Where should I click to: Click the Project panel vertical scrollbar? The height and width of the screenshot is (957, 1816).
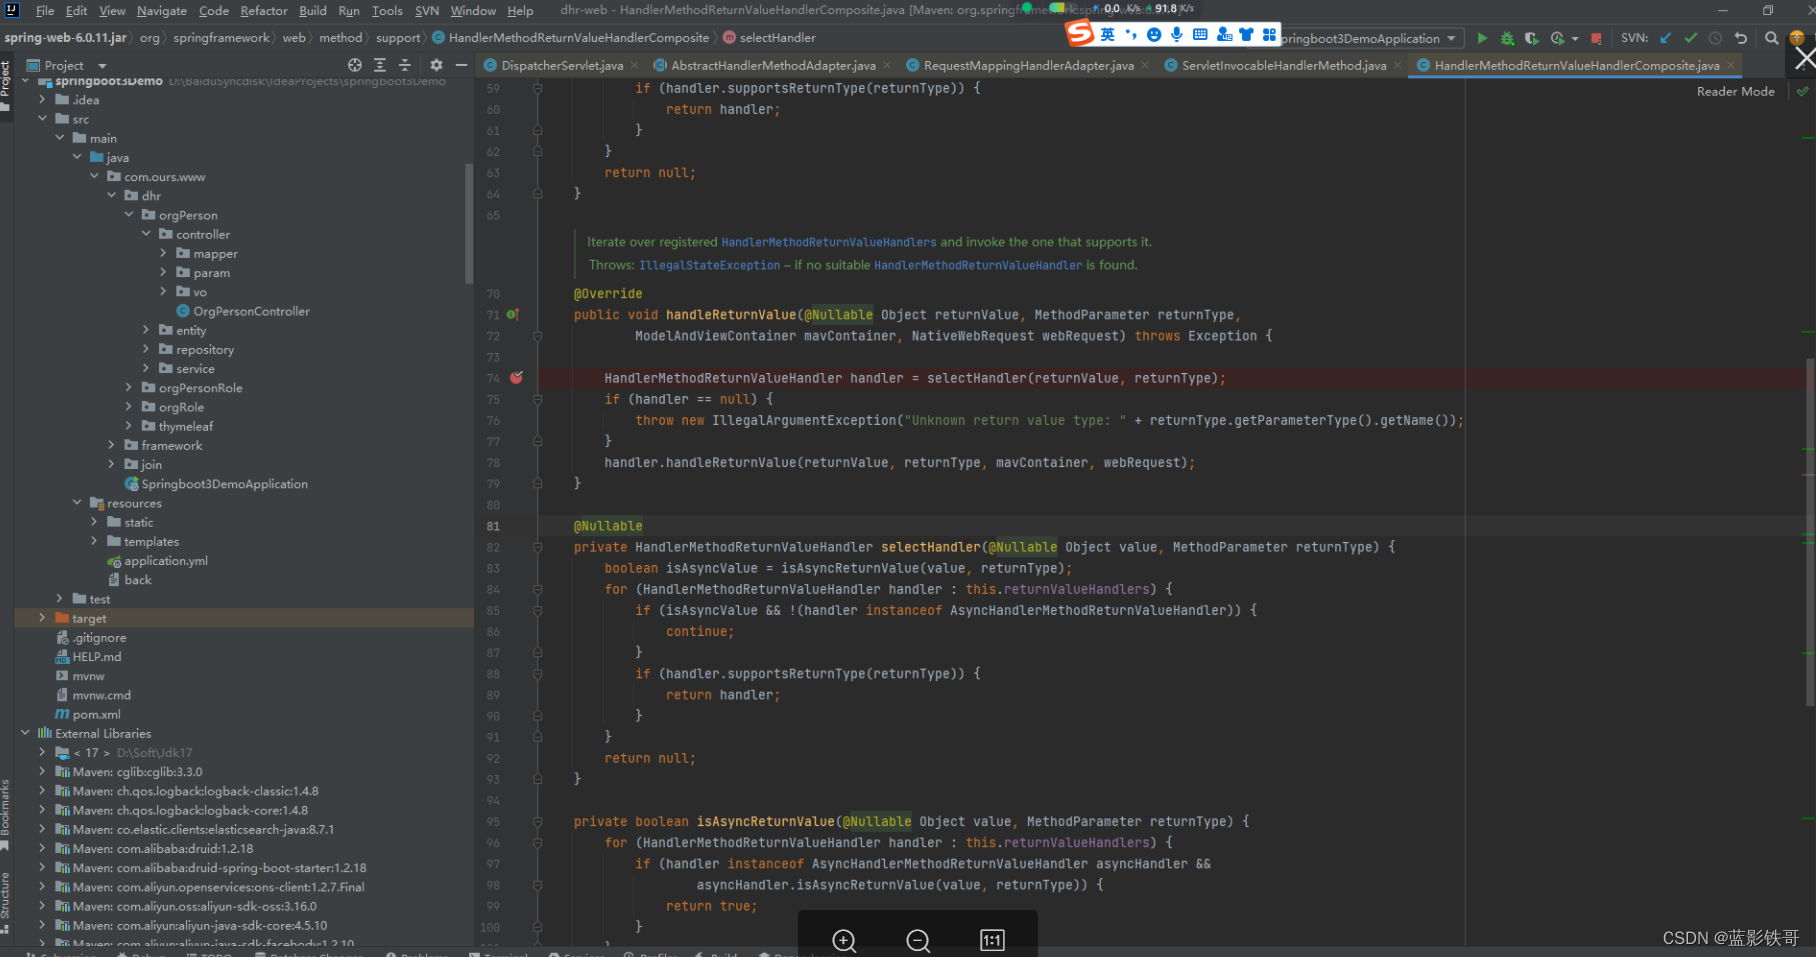pos(469,222)
